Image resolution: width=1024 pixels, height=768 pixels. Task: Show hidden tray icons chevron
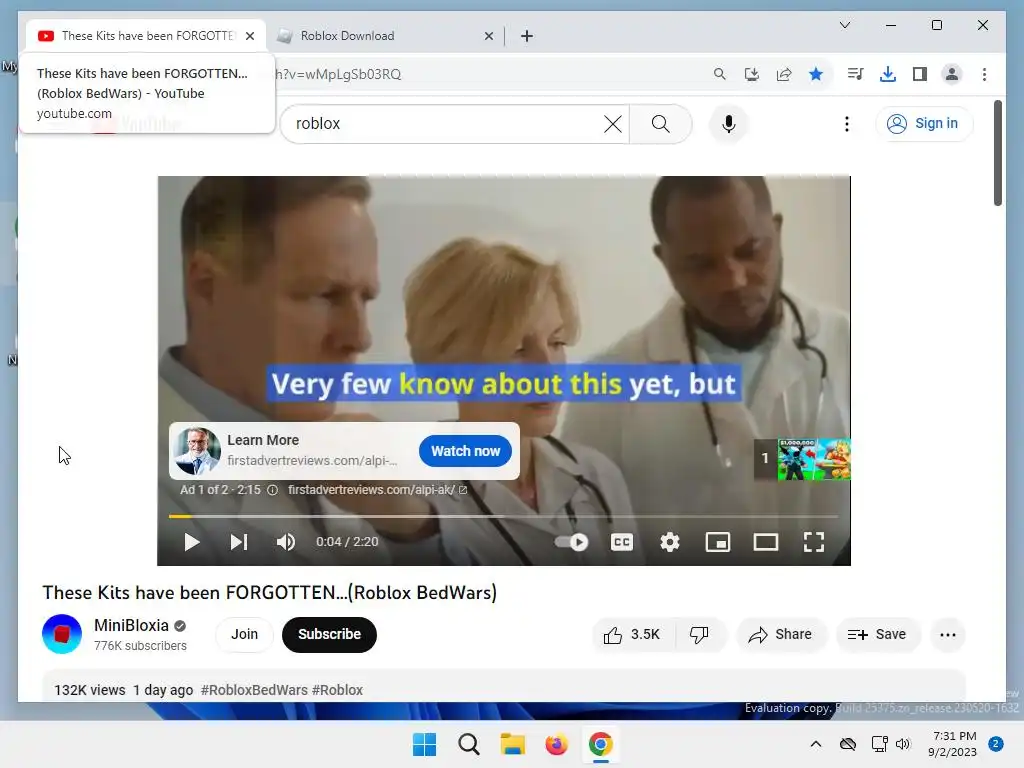point(816,744)
